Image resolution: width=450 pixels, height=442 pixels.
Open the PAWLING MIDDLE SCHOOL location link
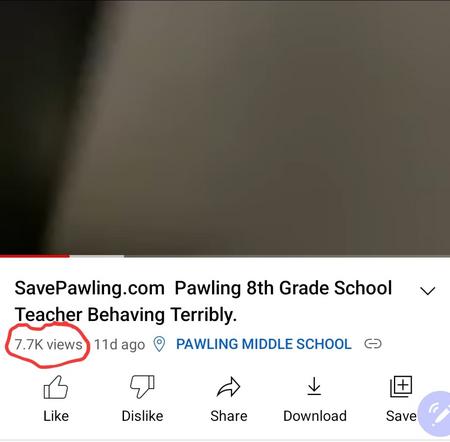(264, 344)
